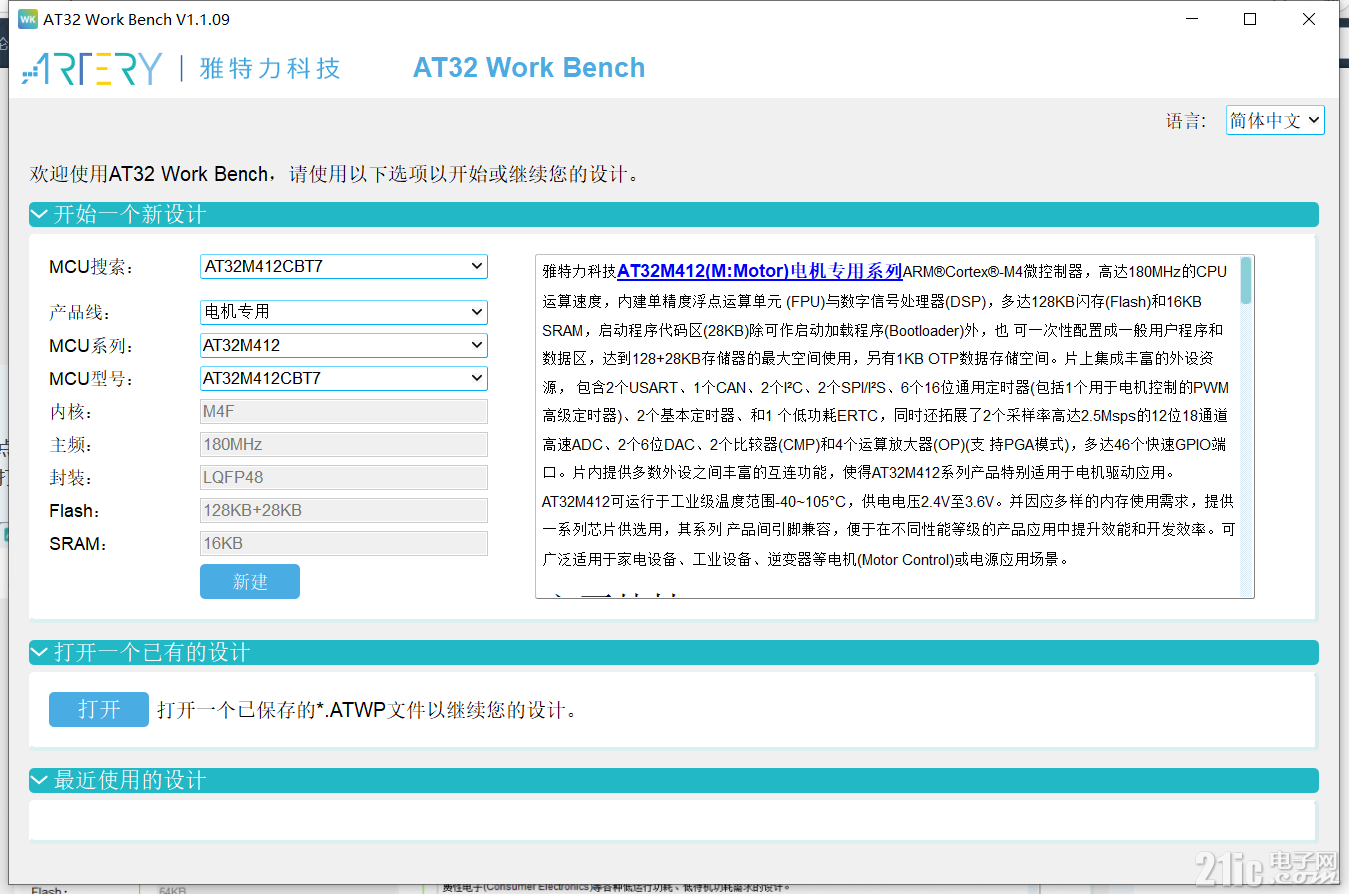Open the MCU型号 dropdown
Screen dimensions: 1349x894
[x=344, y=378]
